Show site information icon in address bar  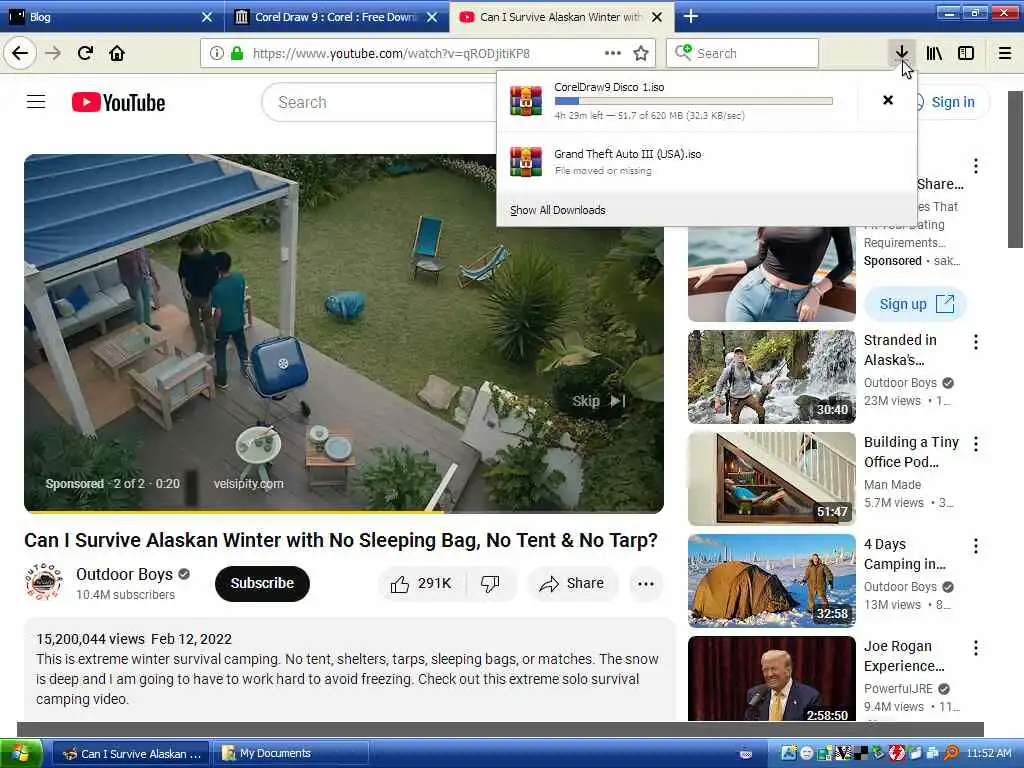217,54
